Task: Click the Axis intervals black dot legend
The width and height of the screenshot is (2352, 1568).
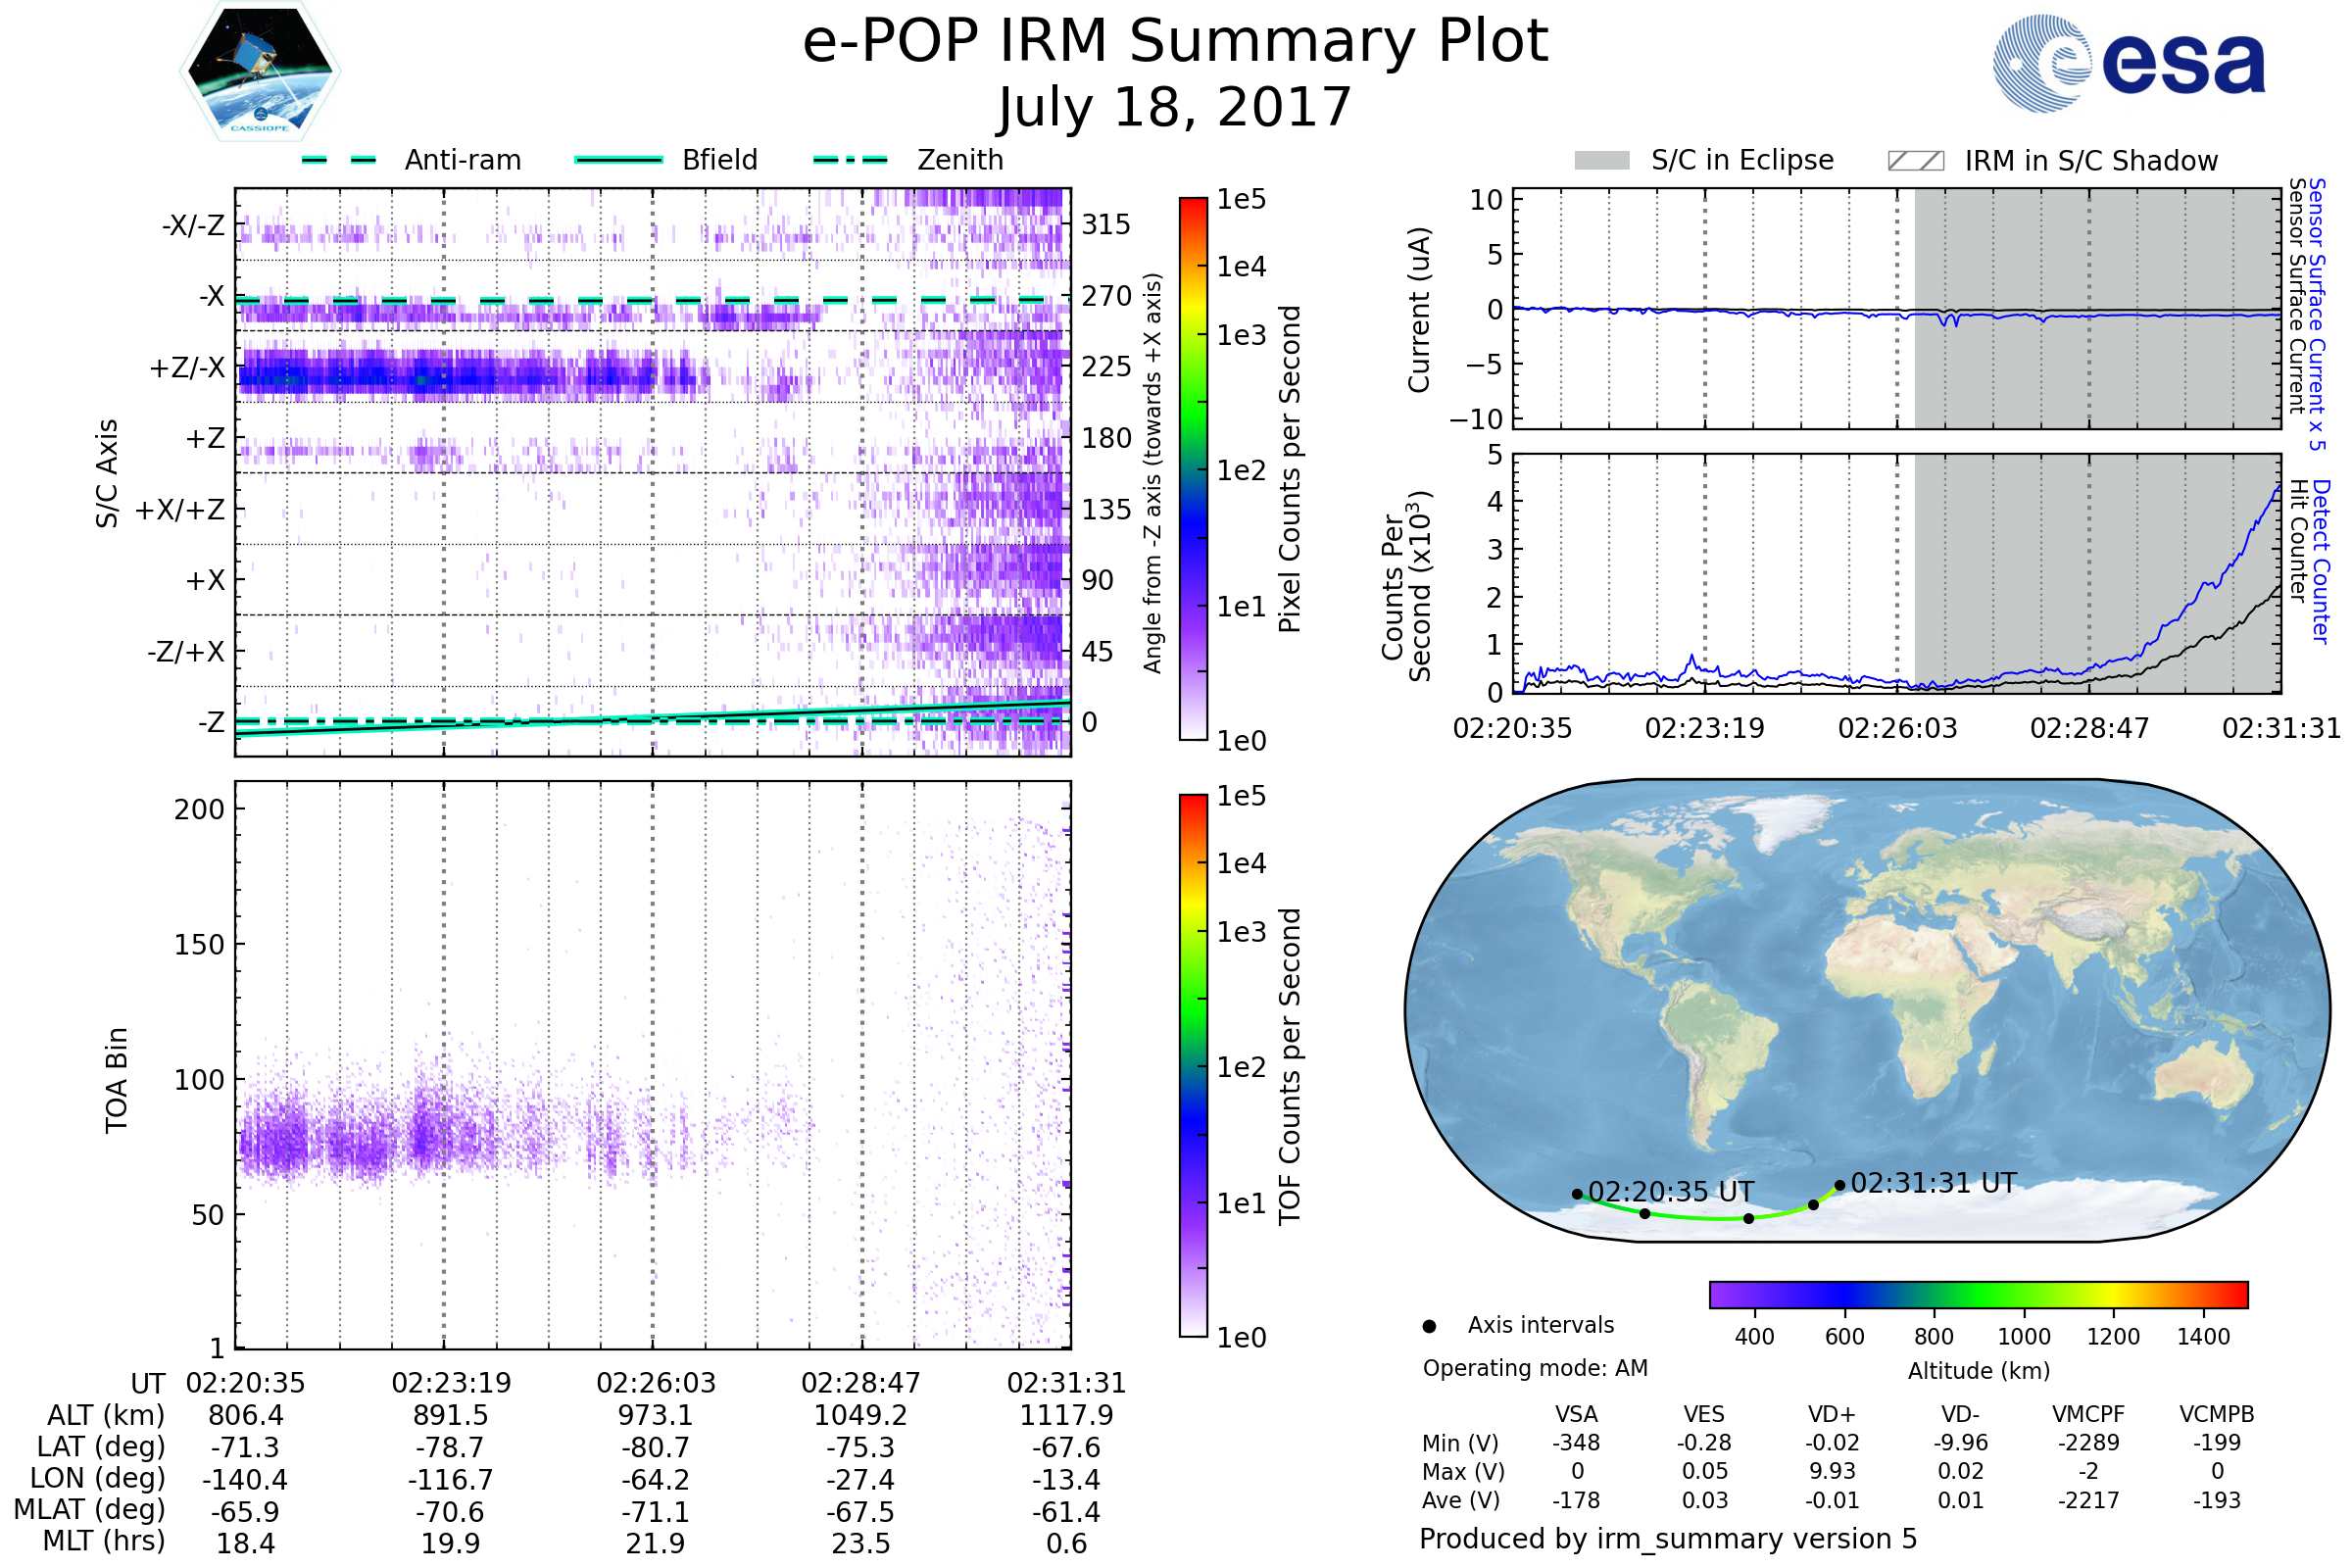Action: pyautogui.click(x=1429, y=1326)
